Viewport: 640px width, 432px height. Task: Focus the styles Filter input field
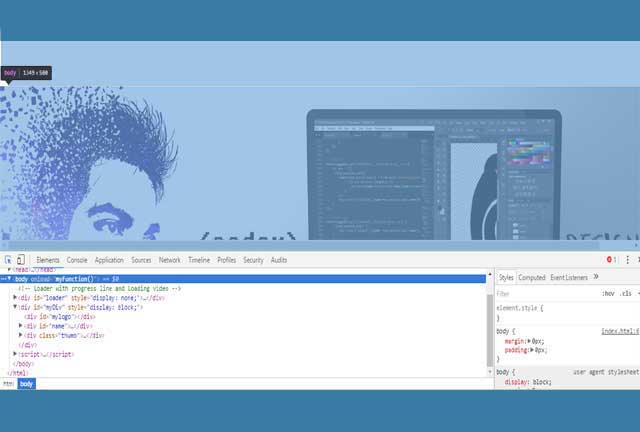tap(546, 294)
